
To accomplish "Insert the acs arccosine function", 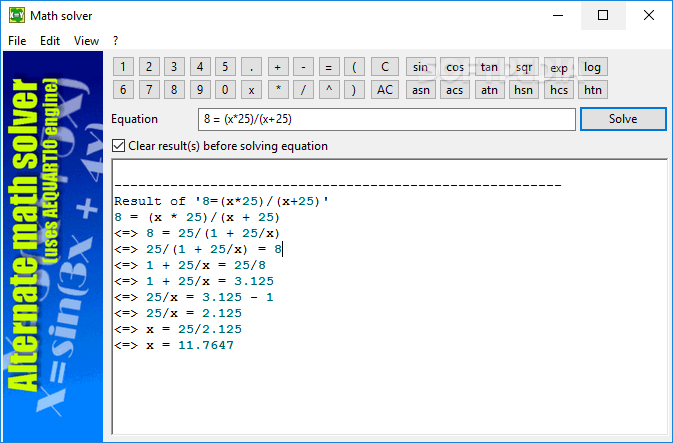I will [455, 90].
